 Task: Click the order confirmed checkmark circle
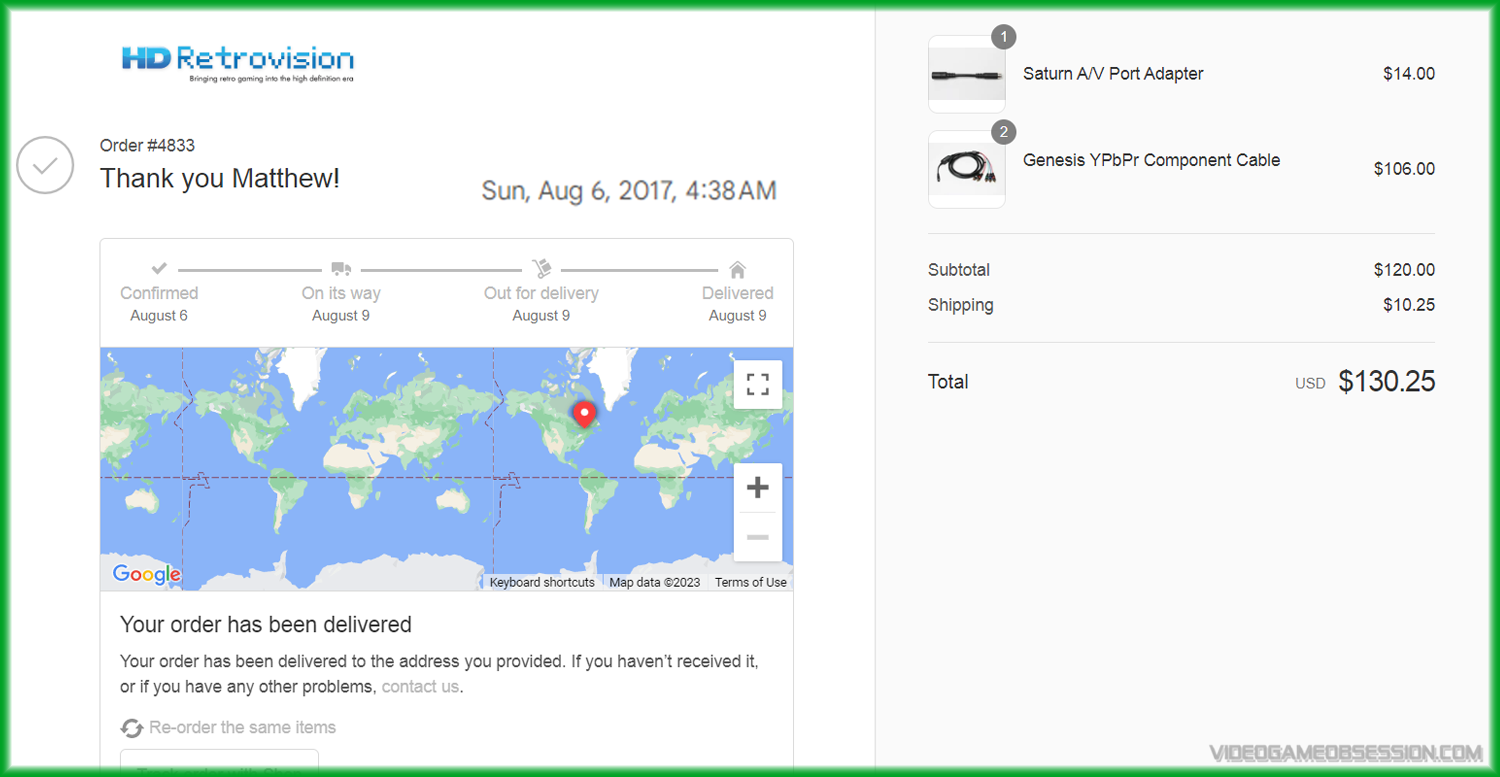coord(45,165)
